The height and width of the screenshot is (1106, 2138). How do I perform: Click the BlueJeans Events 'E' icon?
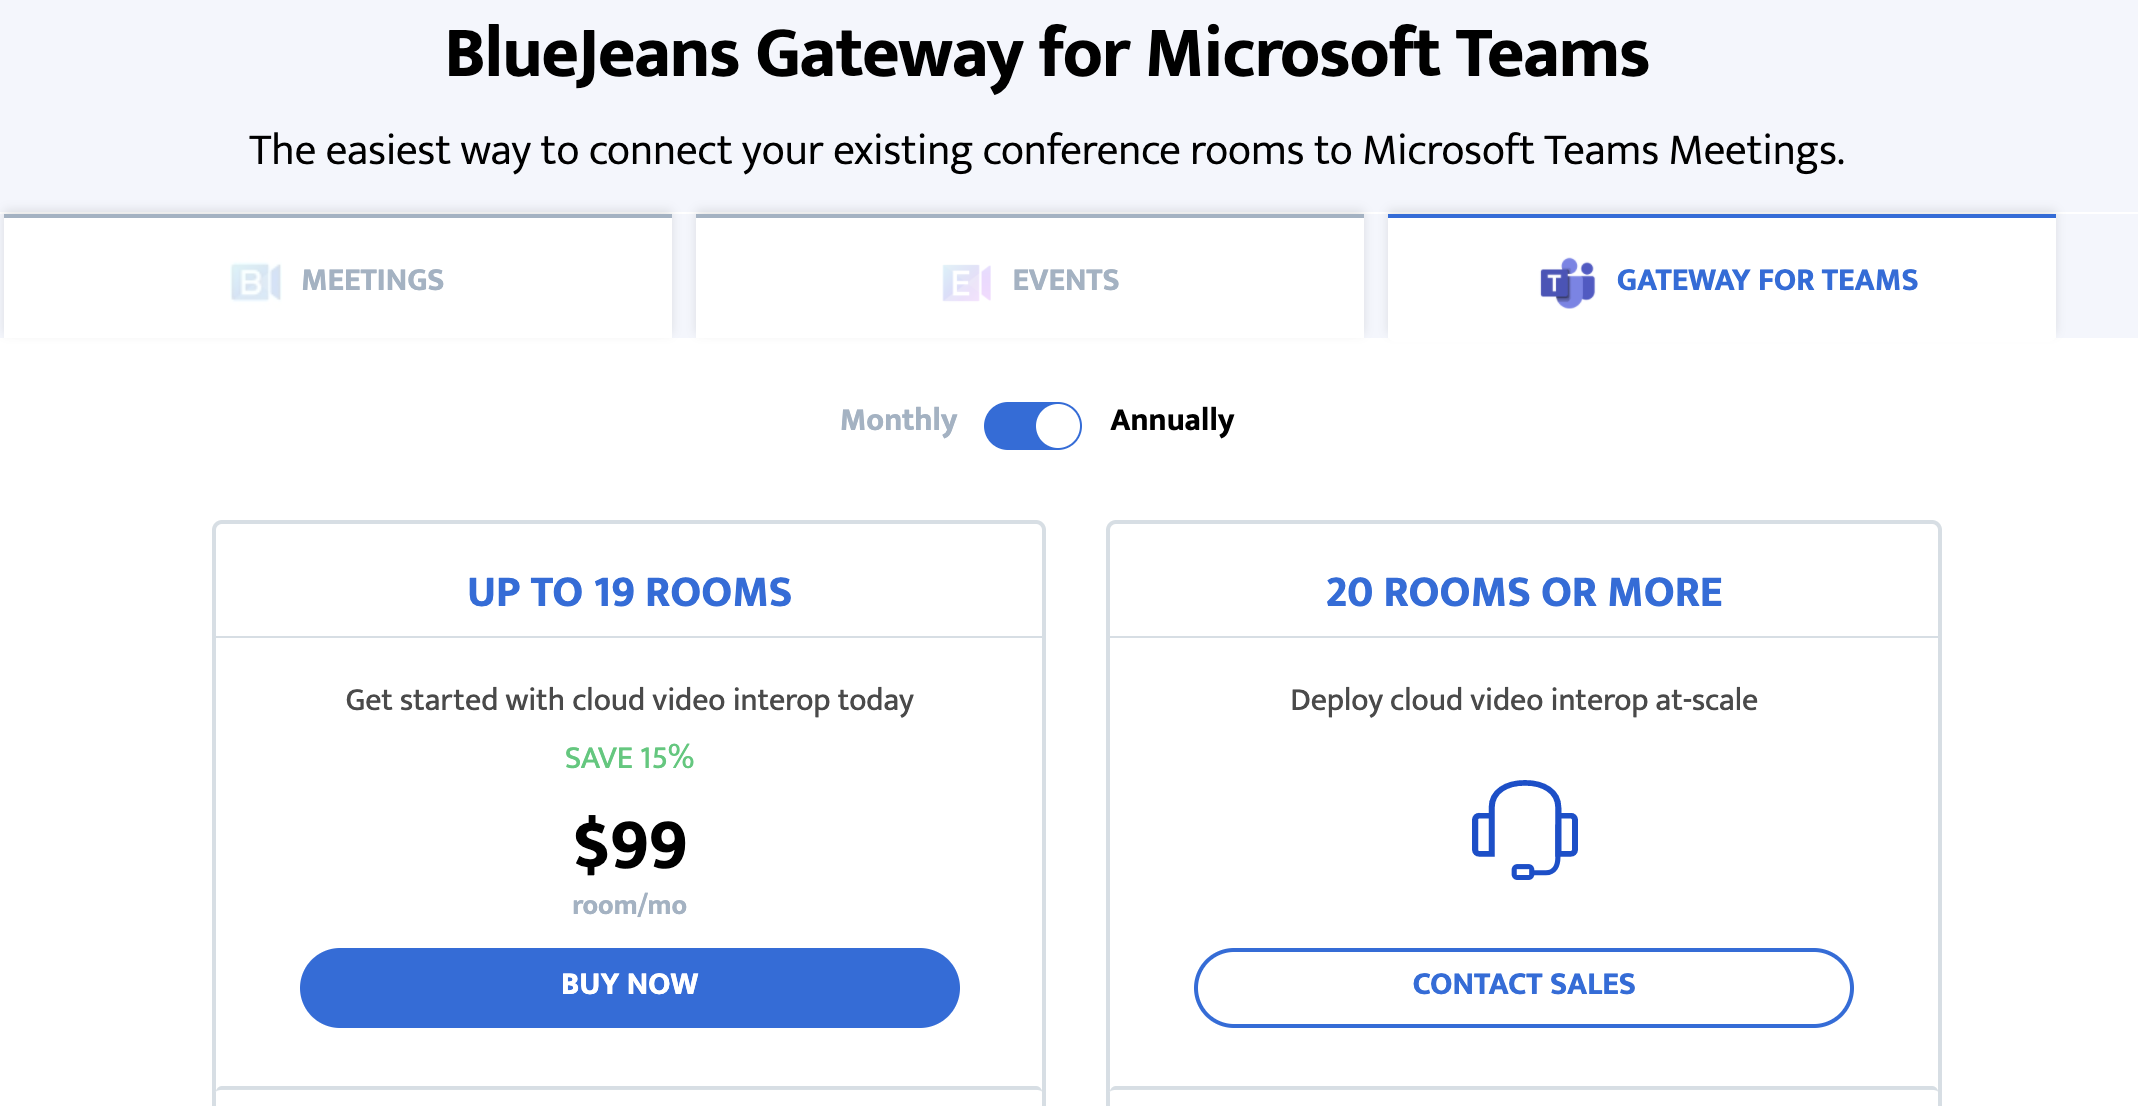[x=966, y=282]
